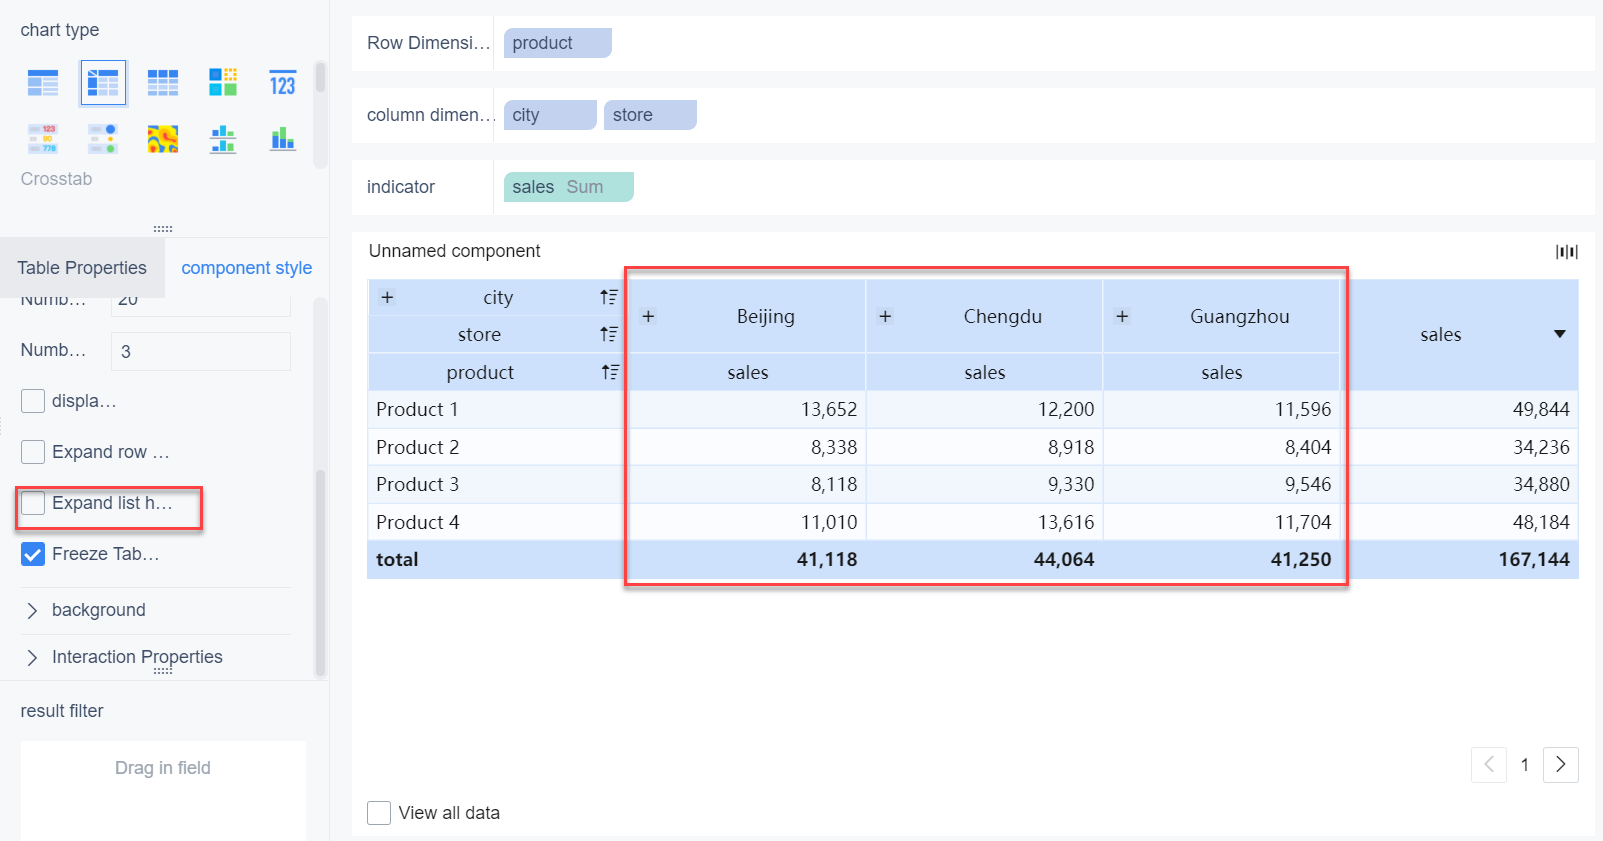Expand the Beijing column with plus
The image size is (1603, 841).
coord(648,316)
